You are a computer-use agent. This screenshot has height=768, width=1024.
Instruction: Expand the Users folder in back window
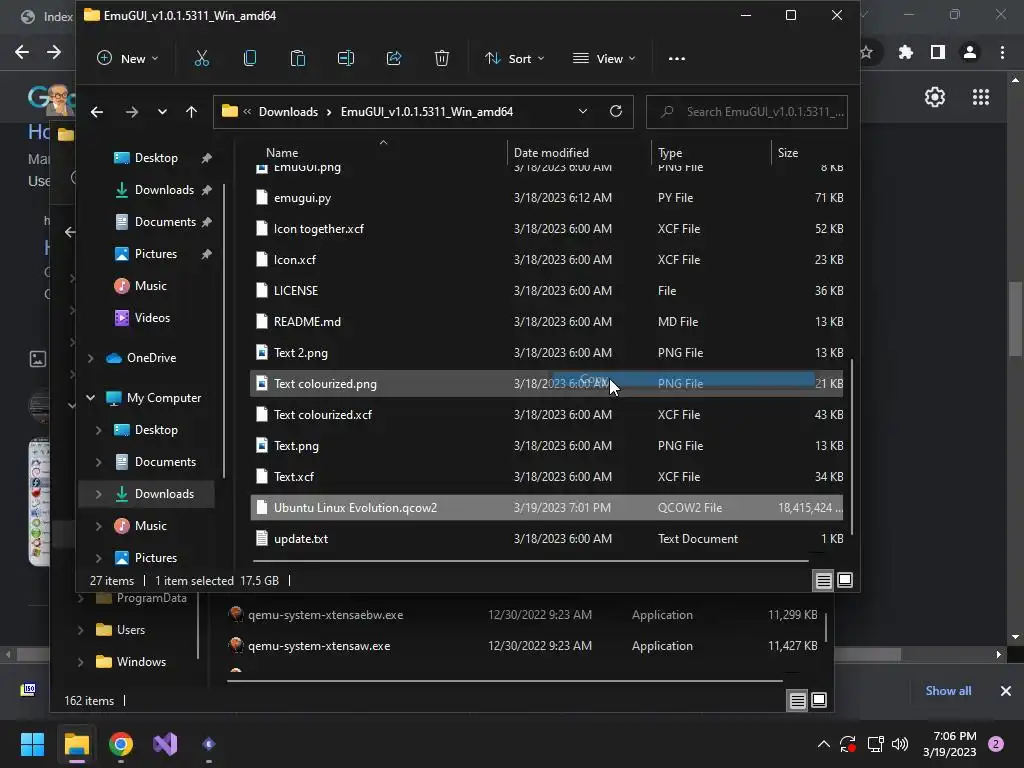pyautogui.click(x=80, y=630)
